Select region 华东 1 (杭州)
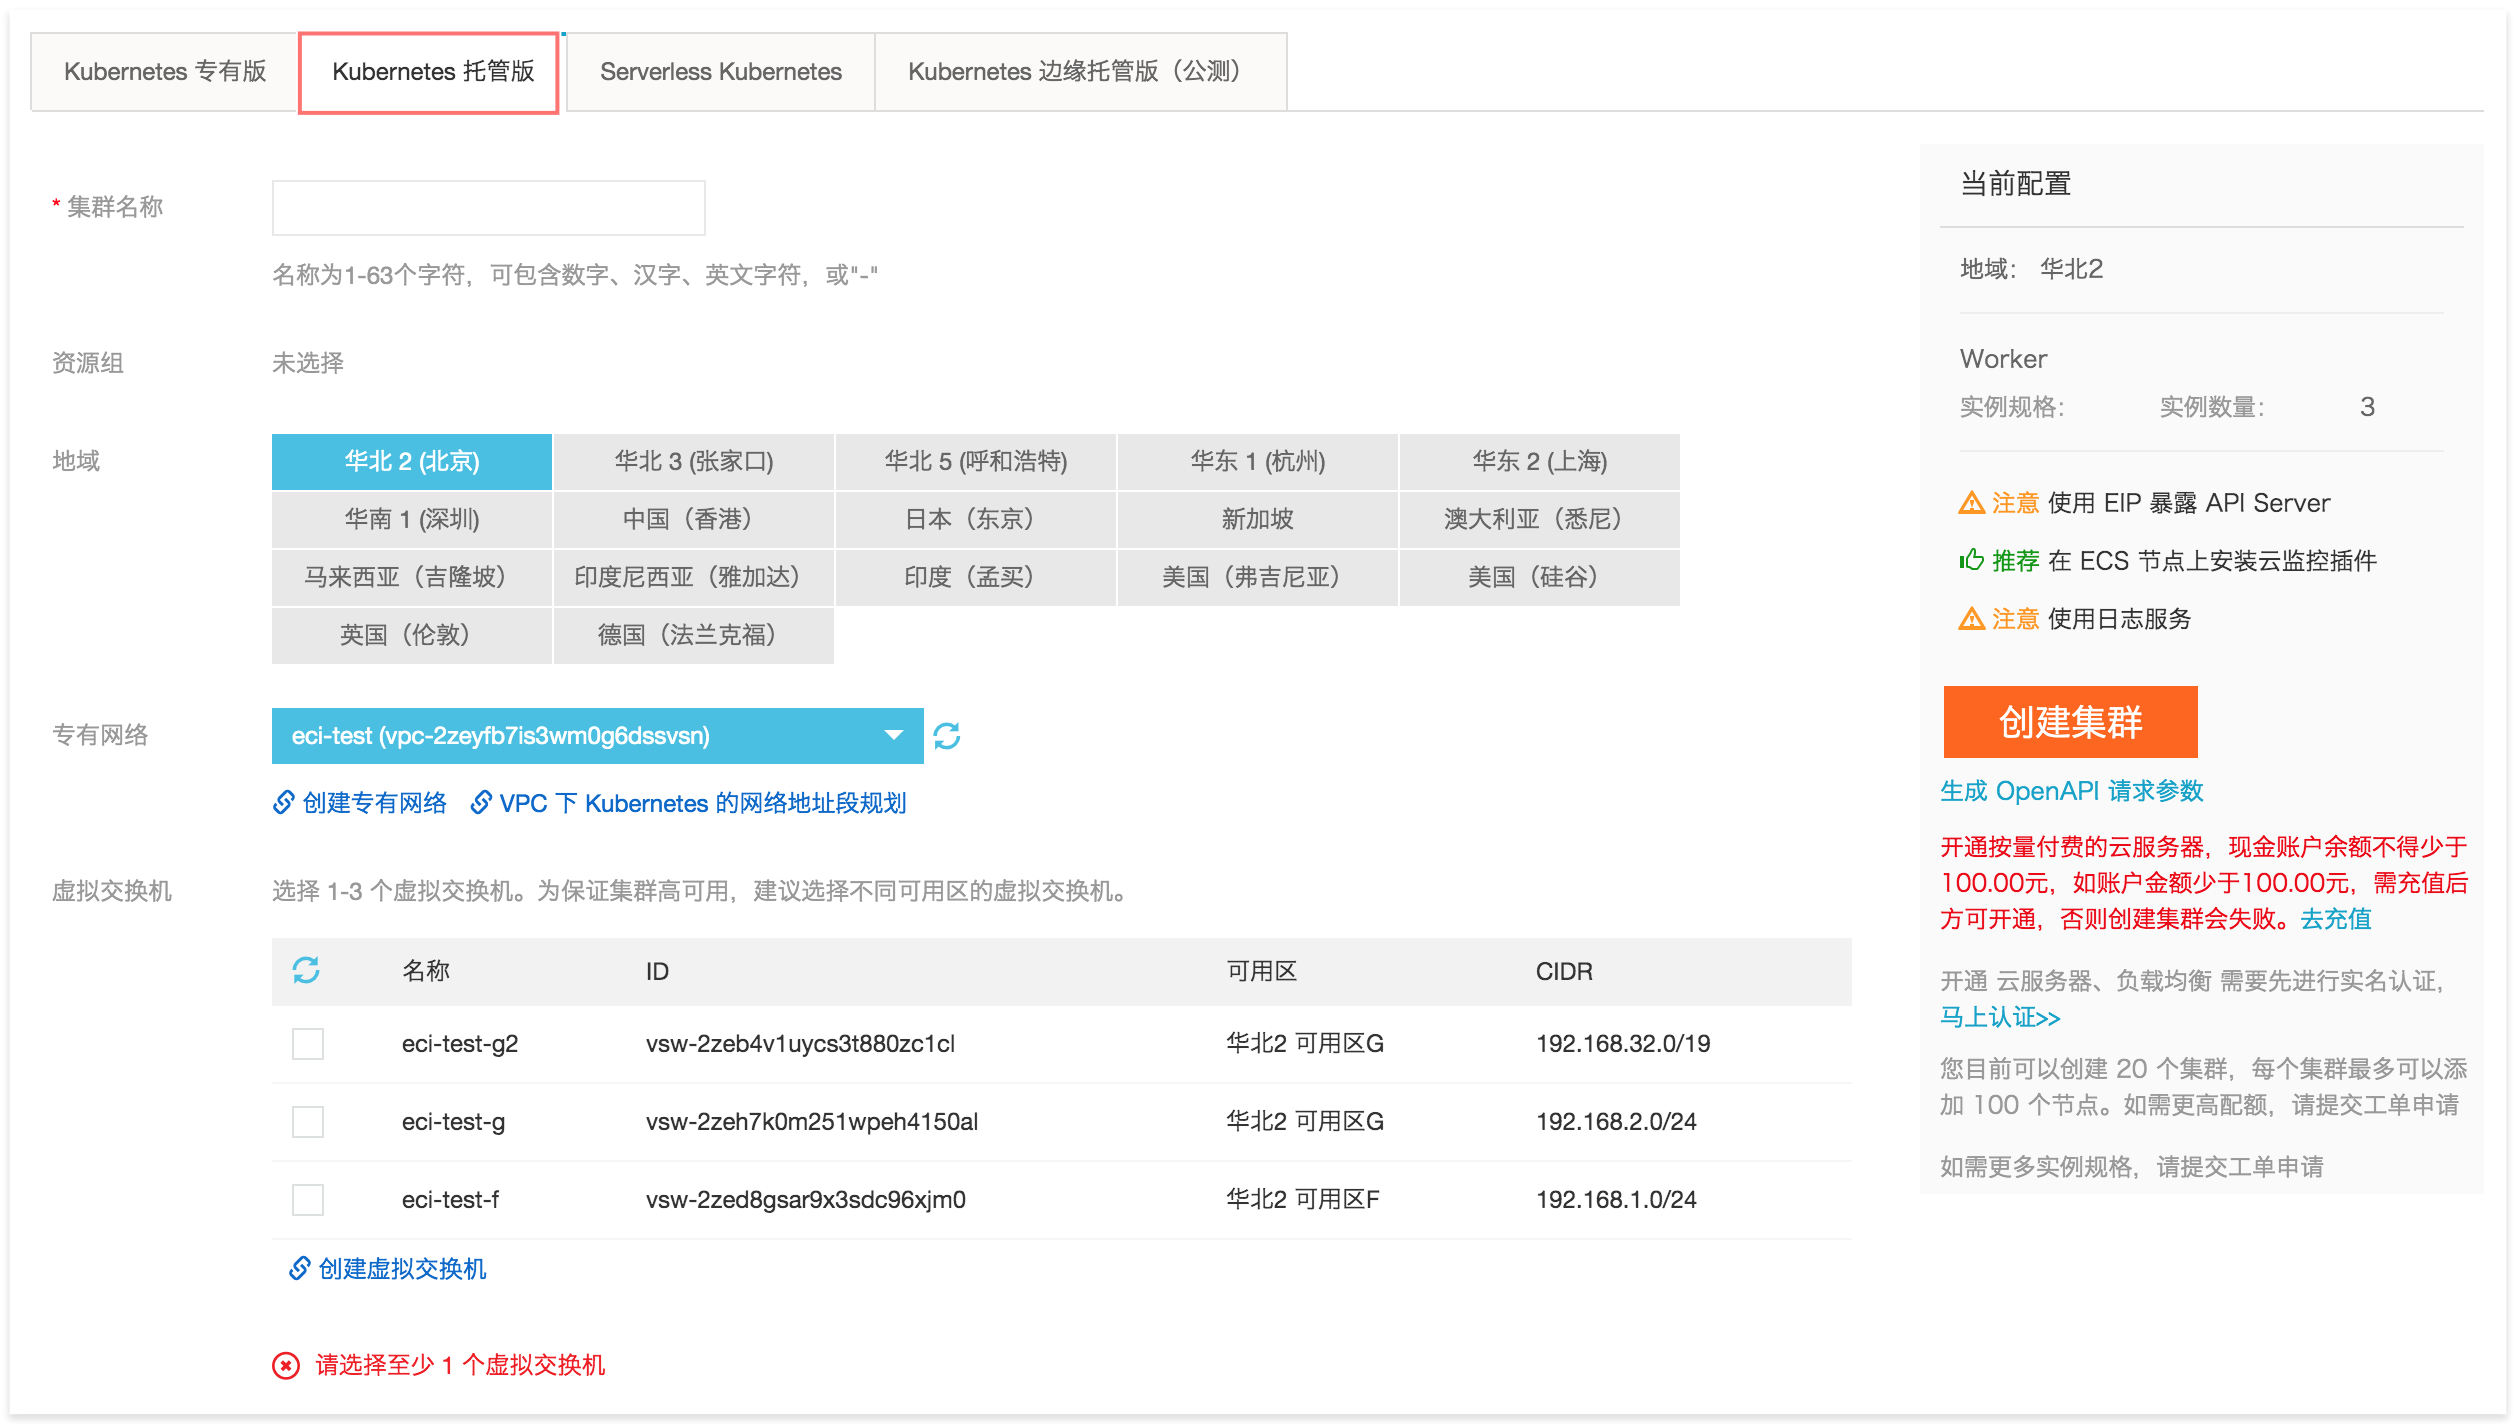Screen dimensions: 2516x1424 coord(1257,461)
